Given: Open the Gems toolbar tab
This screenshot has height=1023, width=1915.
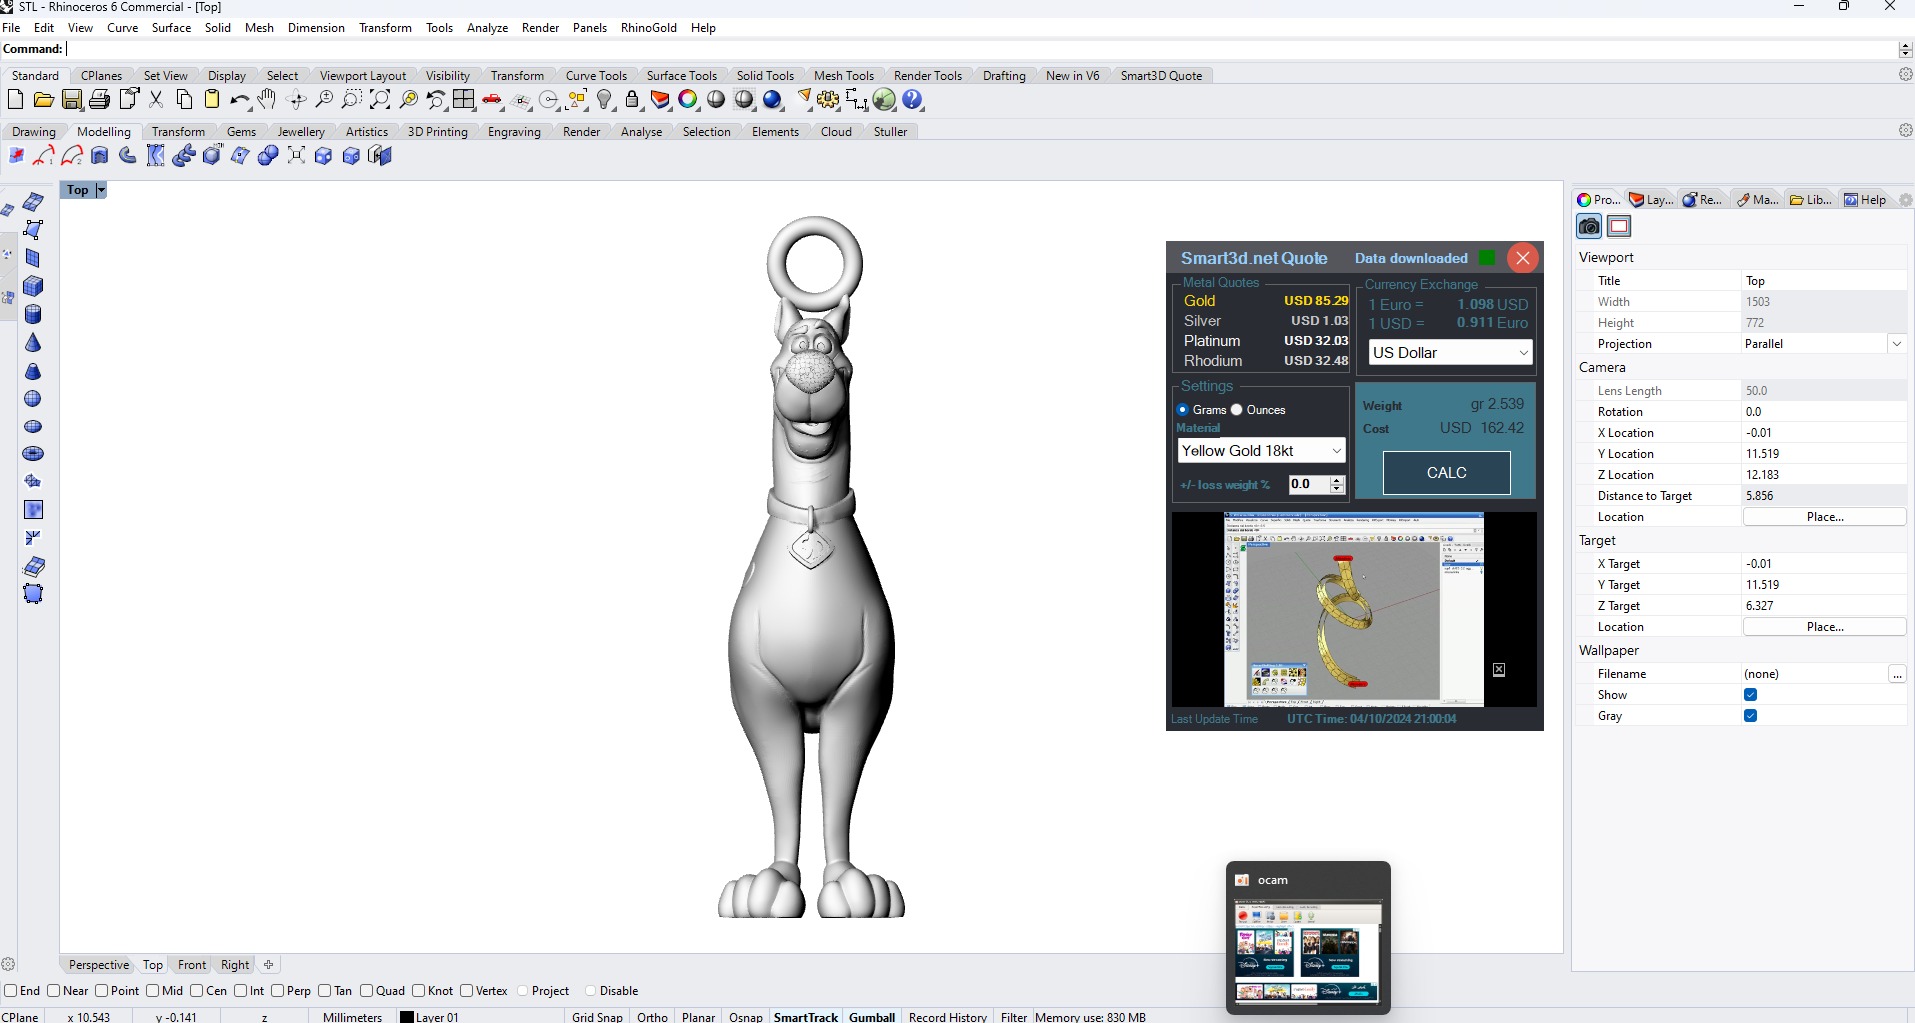Looking at the screenshot, I should [241, 132].
